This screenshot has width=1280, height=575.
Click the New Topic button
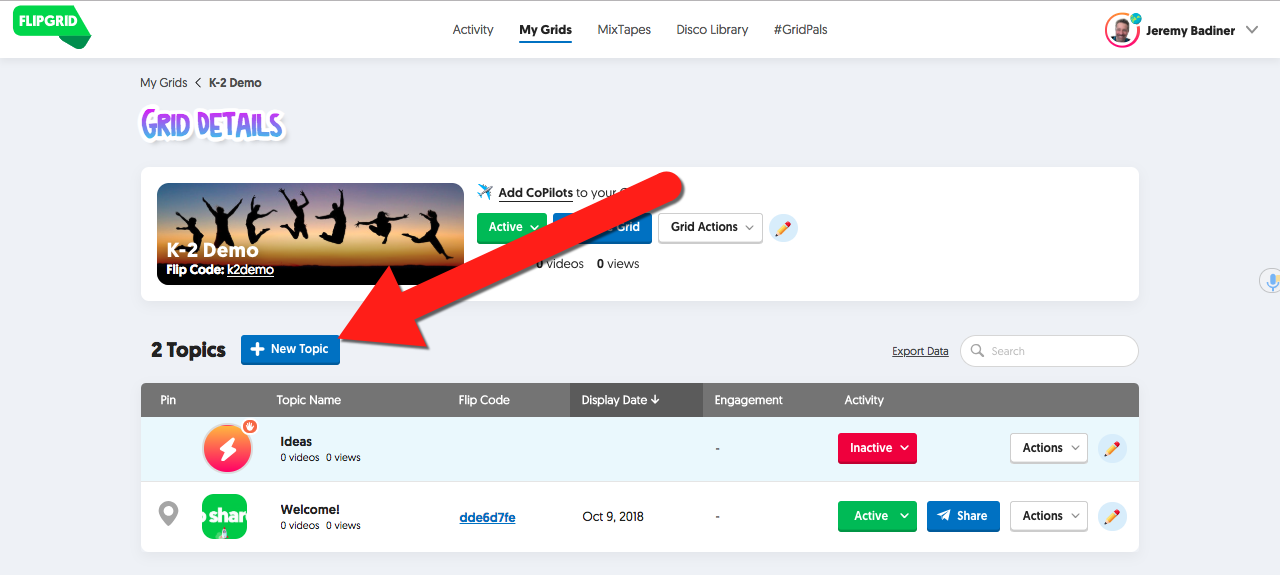pyautogui.click(x=290, y=349)
